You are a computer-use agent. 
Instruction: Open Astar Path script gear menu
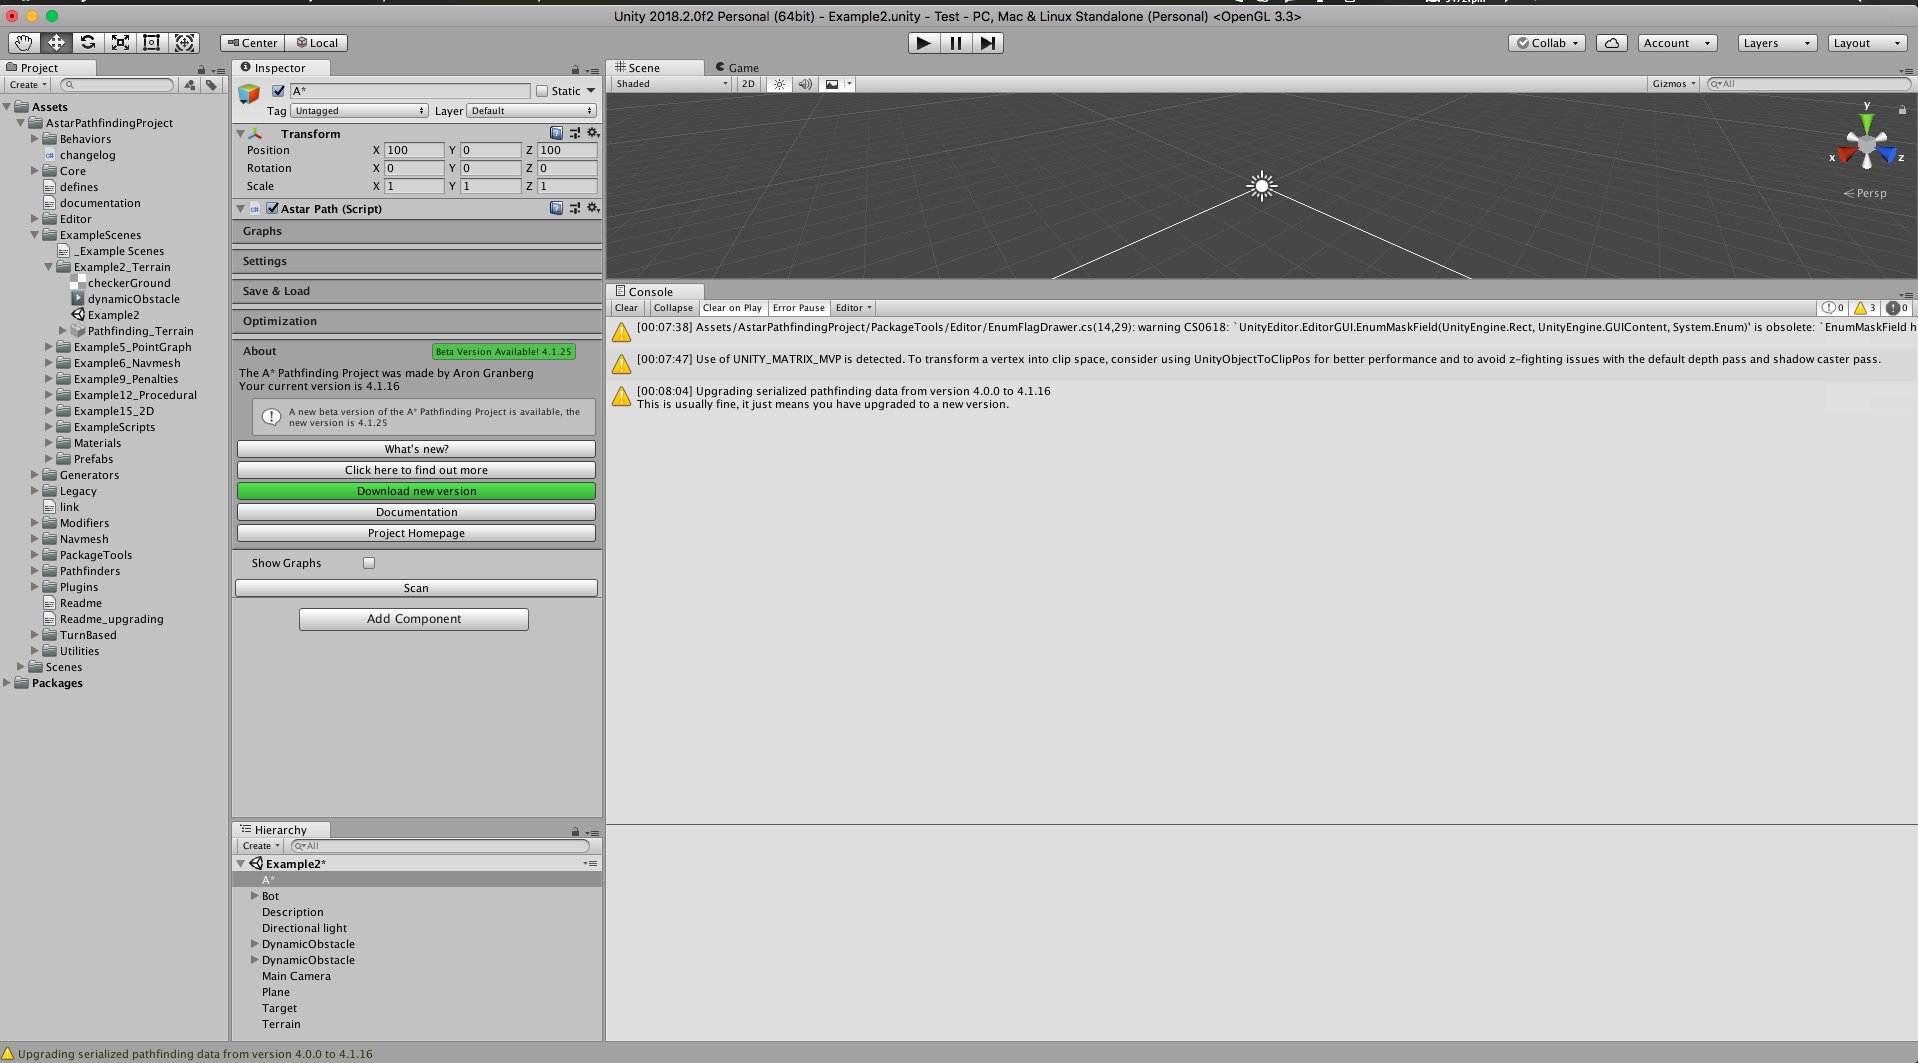[x=593, y=208]
